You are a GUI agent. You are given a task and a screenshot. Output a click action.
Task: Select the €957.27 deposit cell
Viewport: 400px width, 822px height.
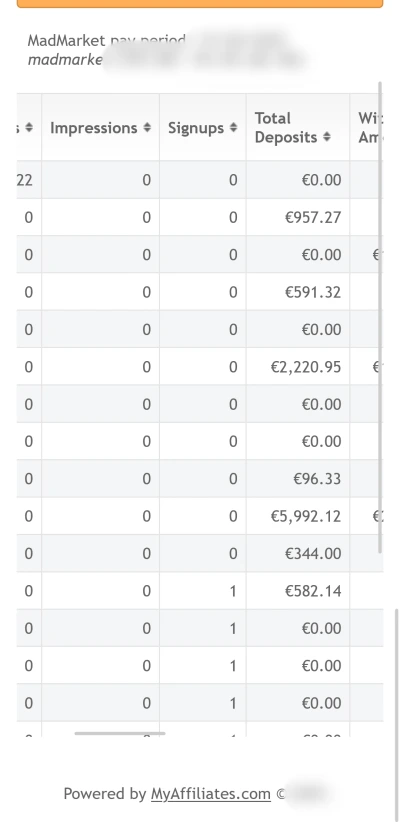[298, 217]
